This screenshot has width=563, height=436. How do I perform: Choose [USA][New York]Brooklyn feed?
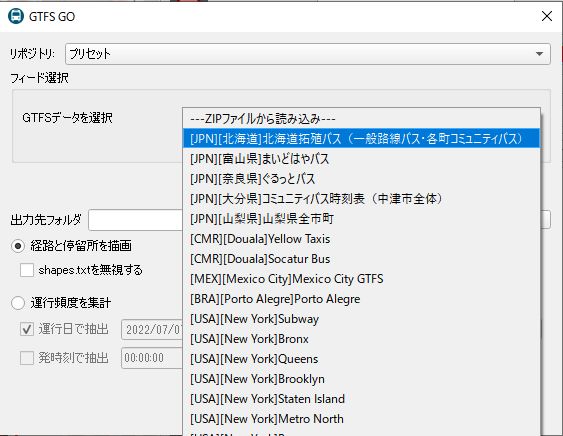(x=361, y=379)
